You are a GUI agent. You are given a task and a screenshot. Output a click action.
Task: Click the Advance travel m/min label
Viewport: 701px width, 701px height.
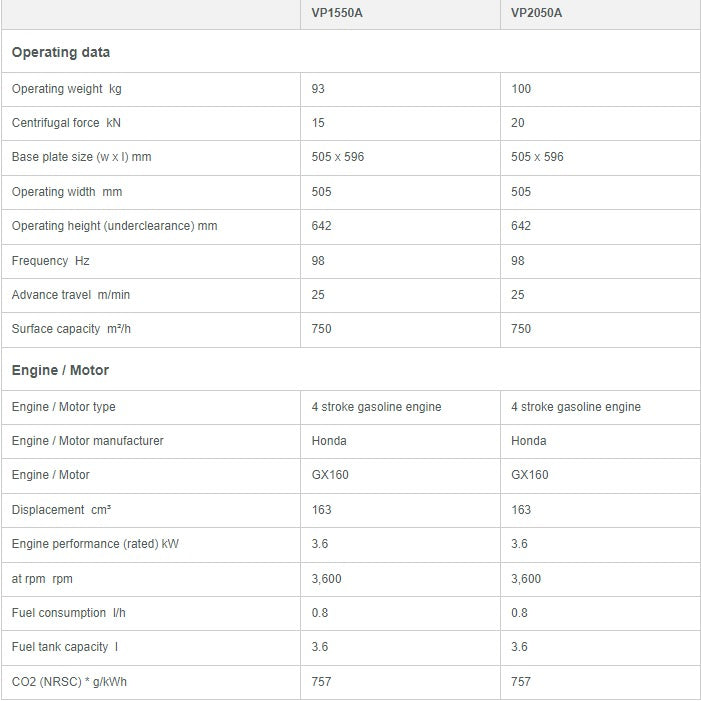73,294
